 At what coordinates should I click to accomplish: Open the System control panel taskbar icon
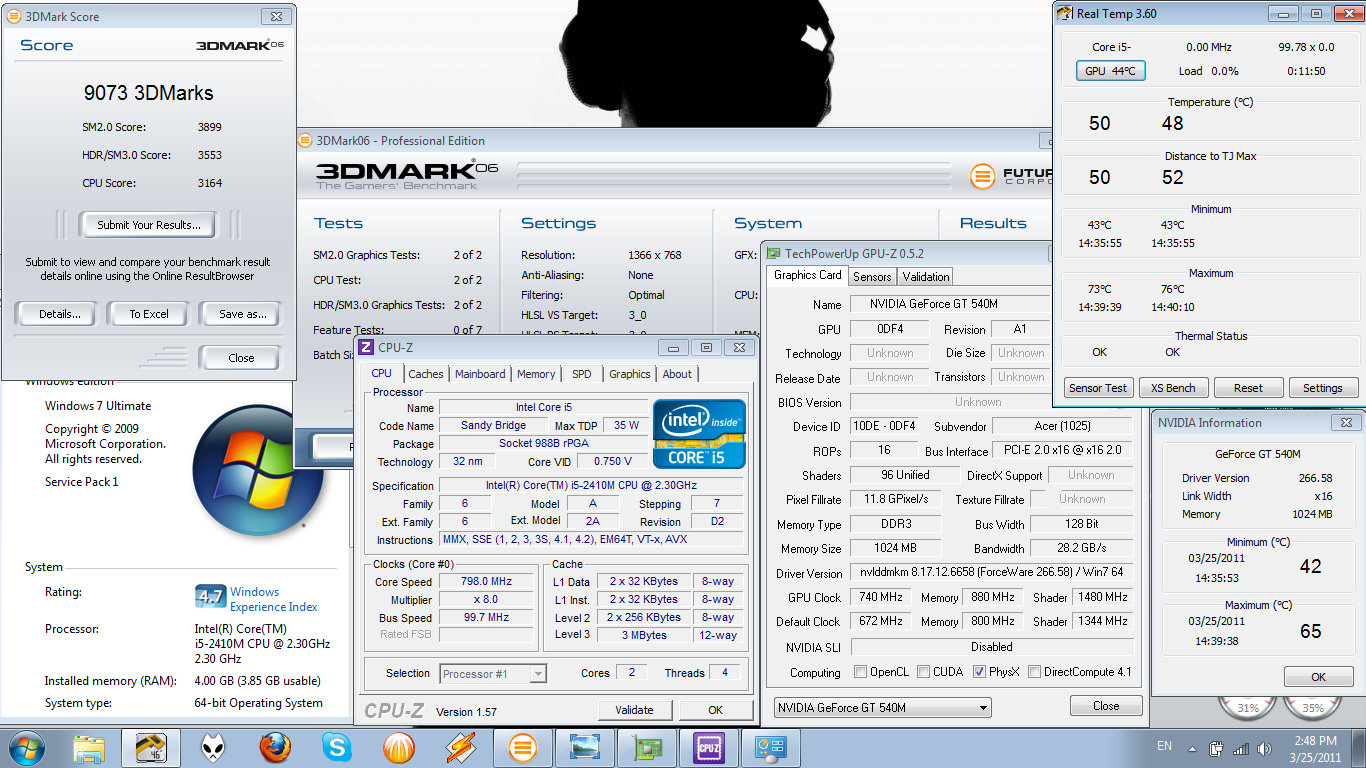point(771,747)
